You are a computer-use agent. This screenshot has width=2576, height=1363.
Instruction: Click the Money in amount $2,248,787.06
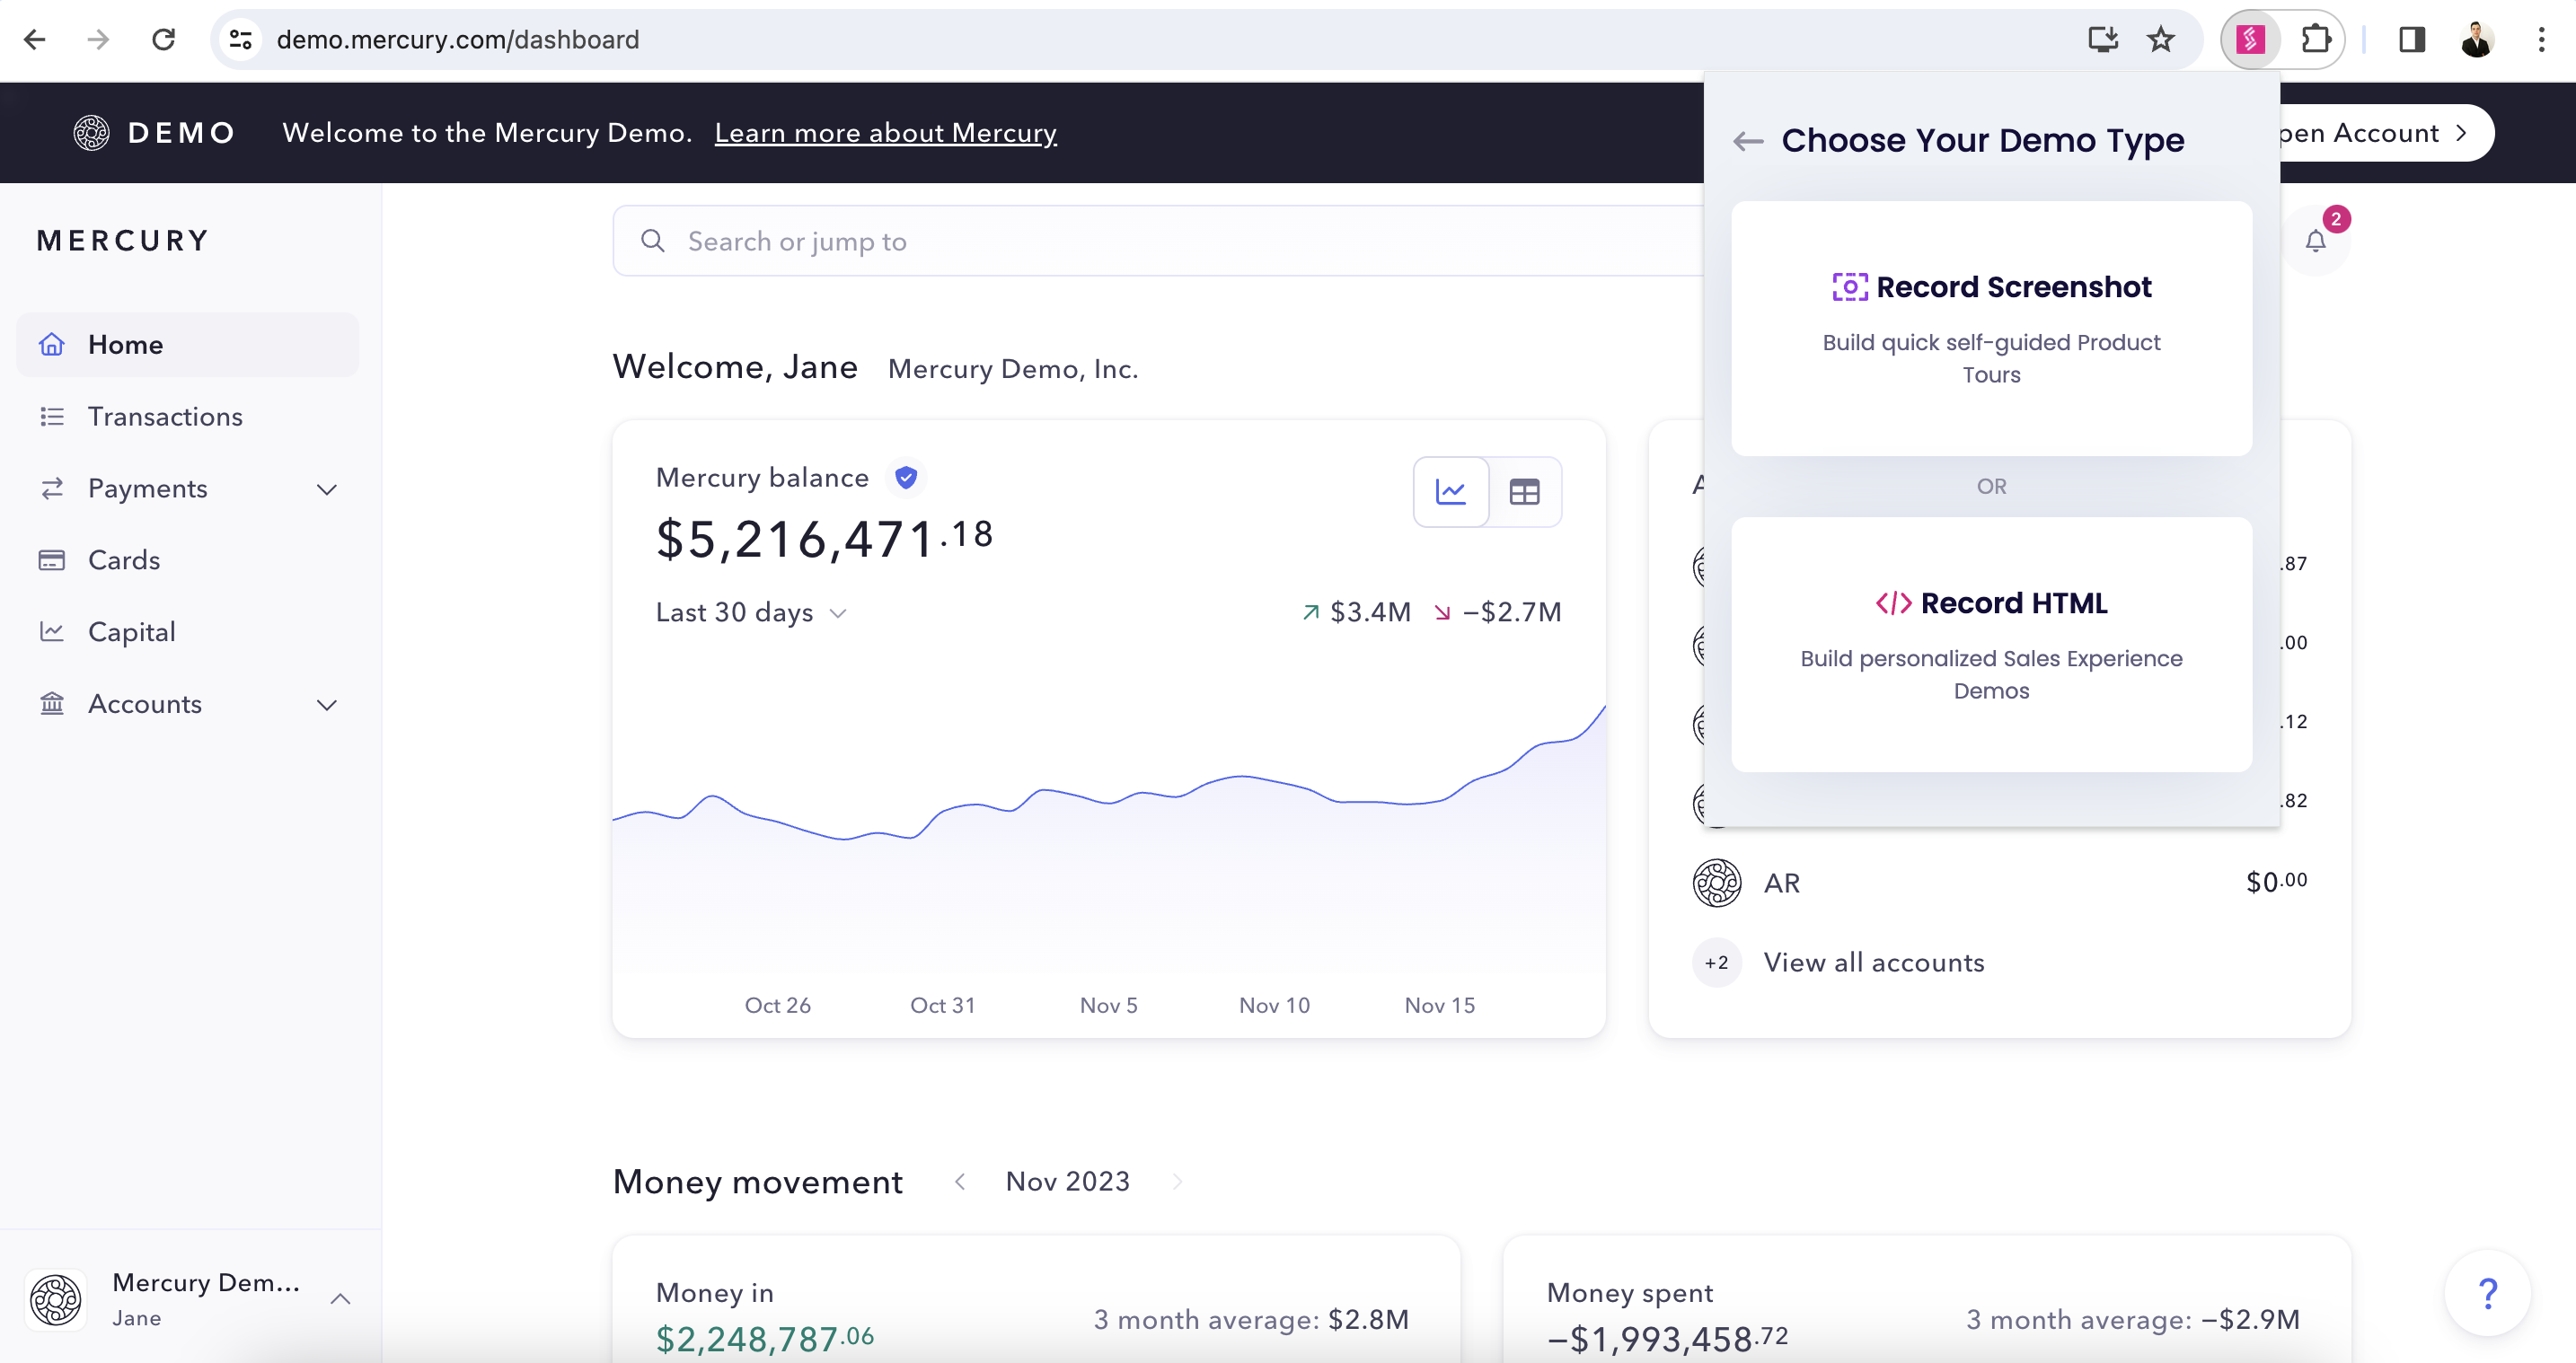[x=765, y=1339]
